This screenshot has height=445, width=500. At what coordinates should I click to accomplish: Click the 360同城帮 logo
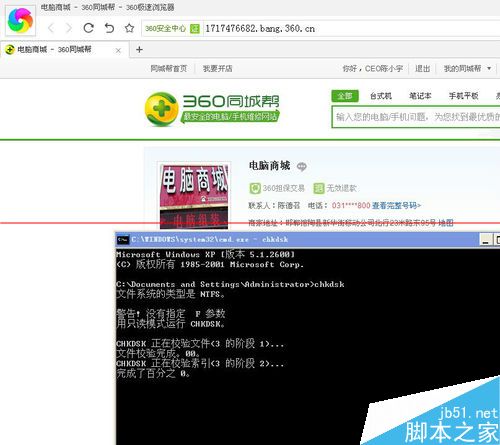[212, 109]
